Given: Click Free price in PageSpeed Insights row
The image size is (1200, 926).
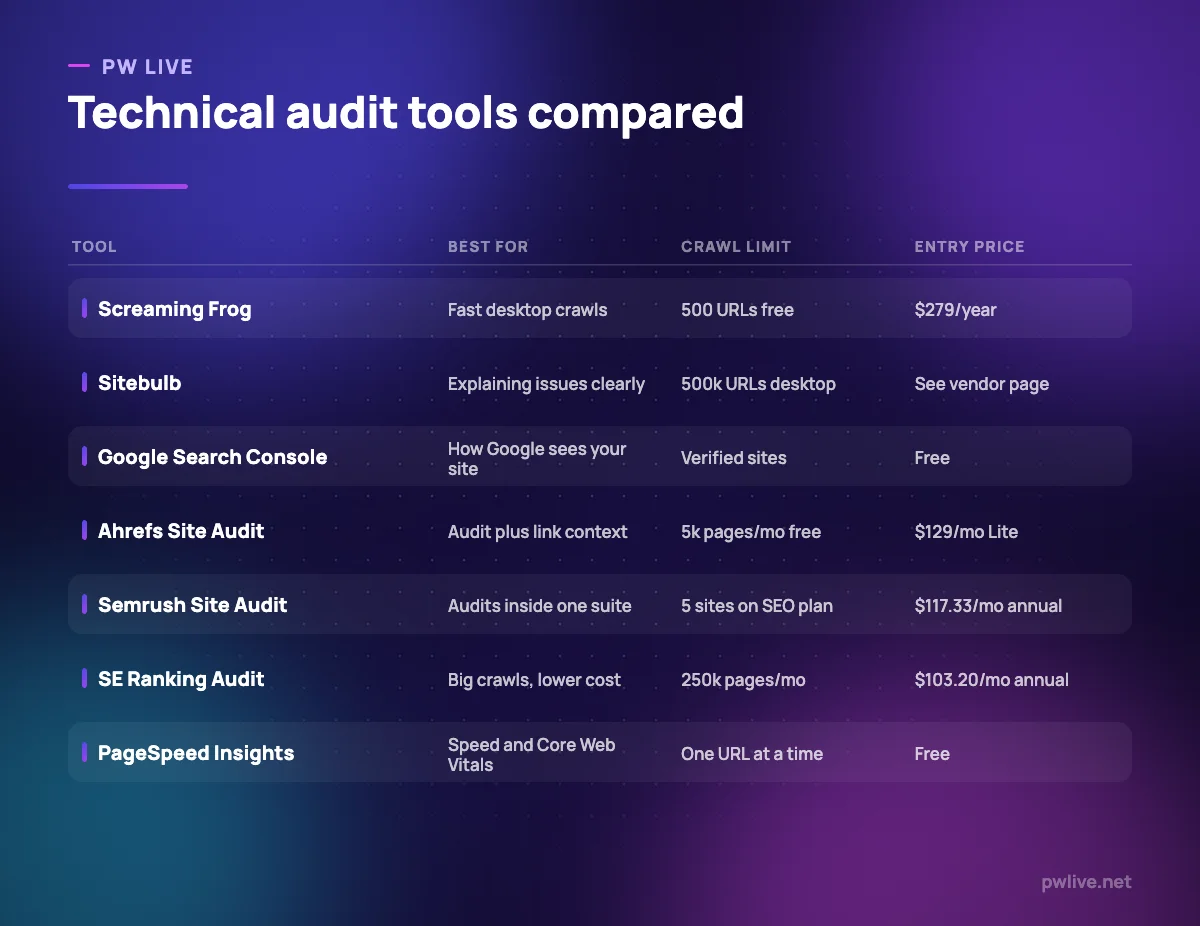Looking at the screenshot, I should click(x=932, y=754).
